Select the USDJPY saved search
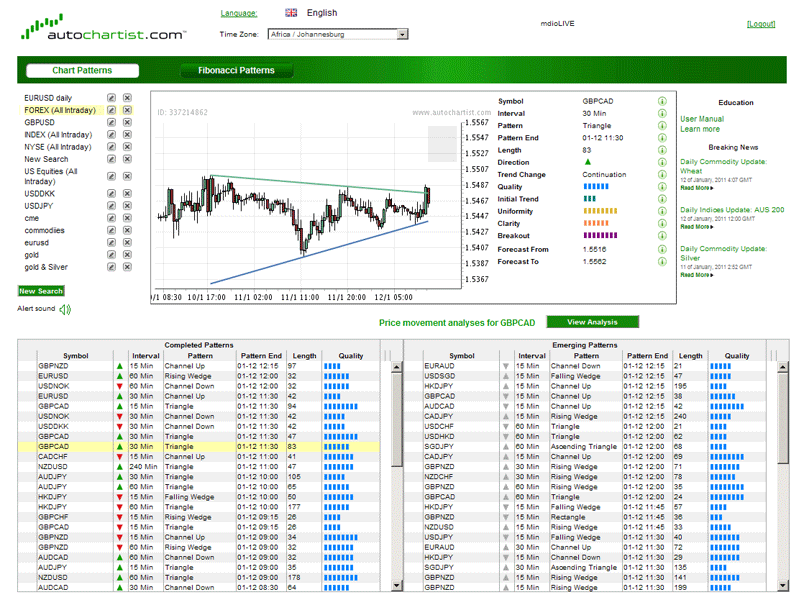Image resolution: width=804 pixels, height=600 pixels. [38, 206]
